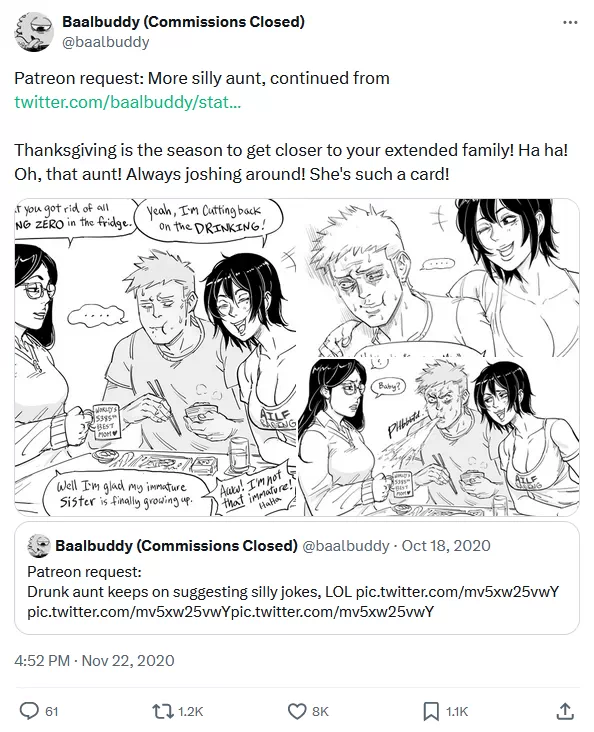Screen dimensions: 594x732
Task: Click the 1.1K bookmarks count
Action: click(457, 711)
